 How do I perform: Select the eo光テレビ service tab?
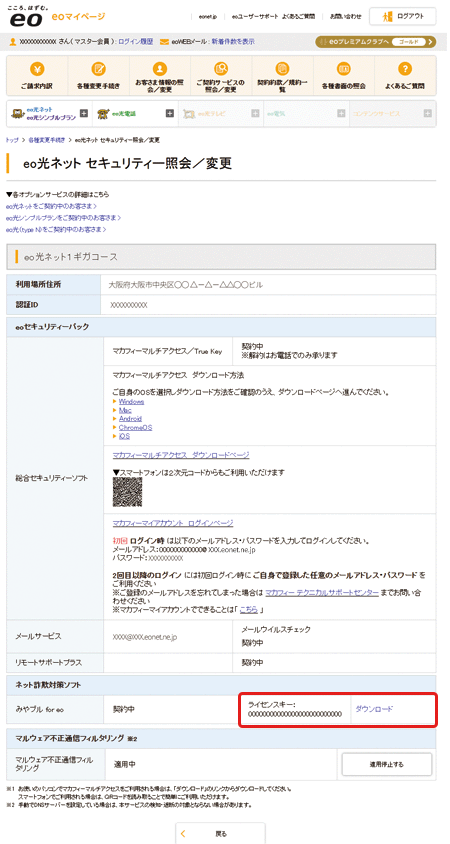point(221,113)
